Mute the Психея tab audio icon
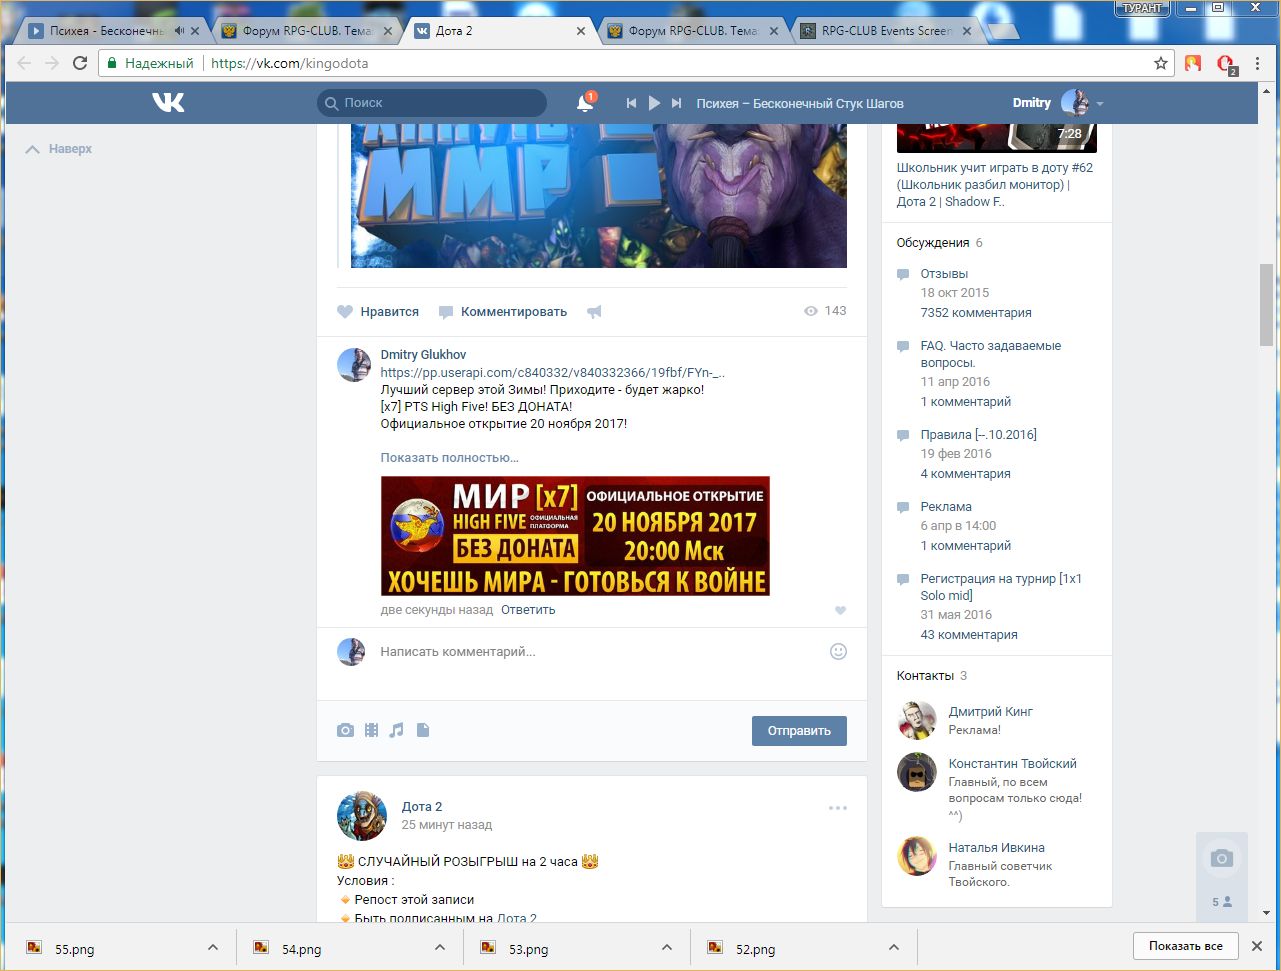 pos(179,31)
